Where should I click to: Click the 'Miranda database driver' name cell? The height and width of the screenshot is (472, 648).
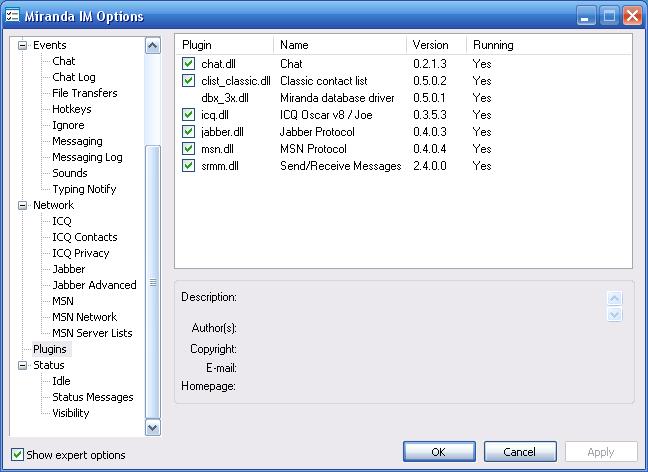click(x=337, y=98)
